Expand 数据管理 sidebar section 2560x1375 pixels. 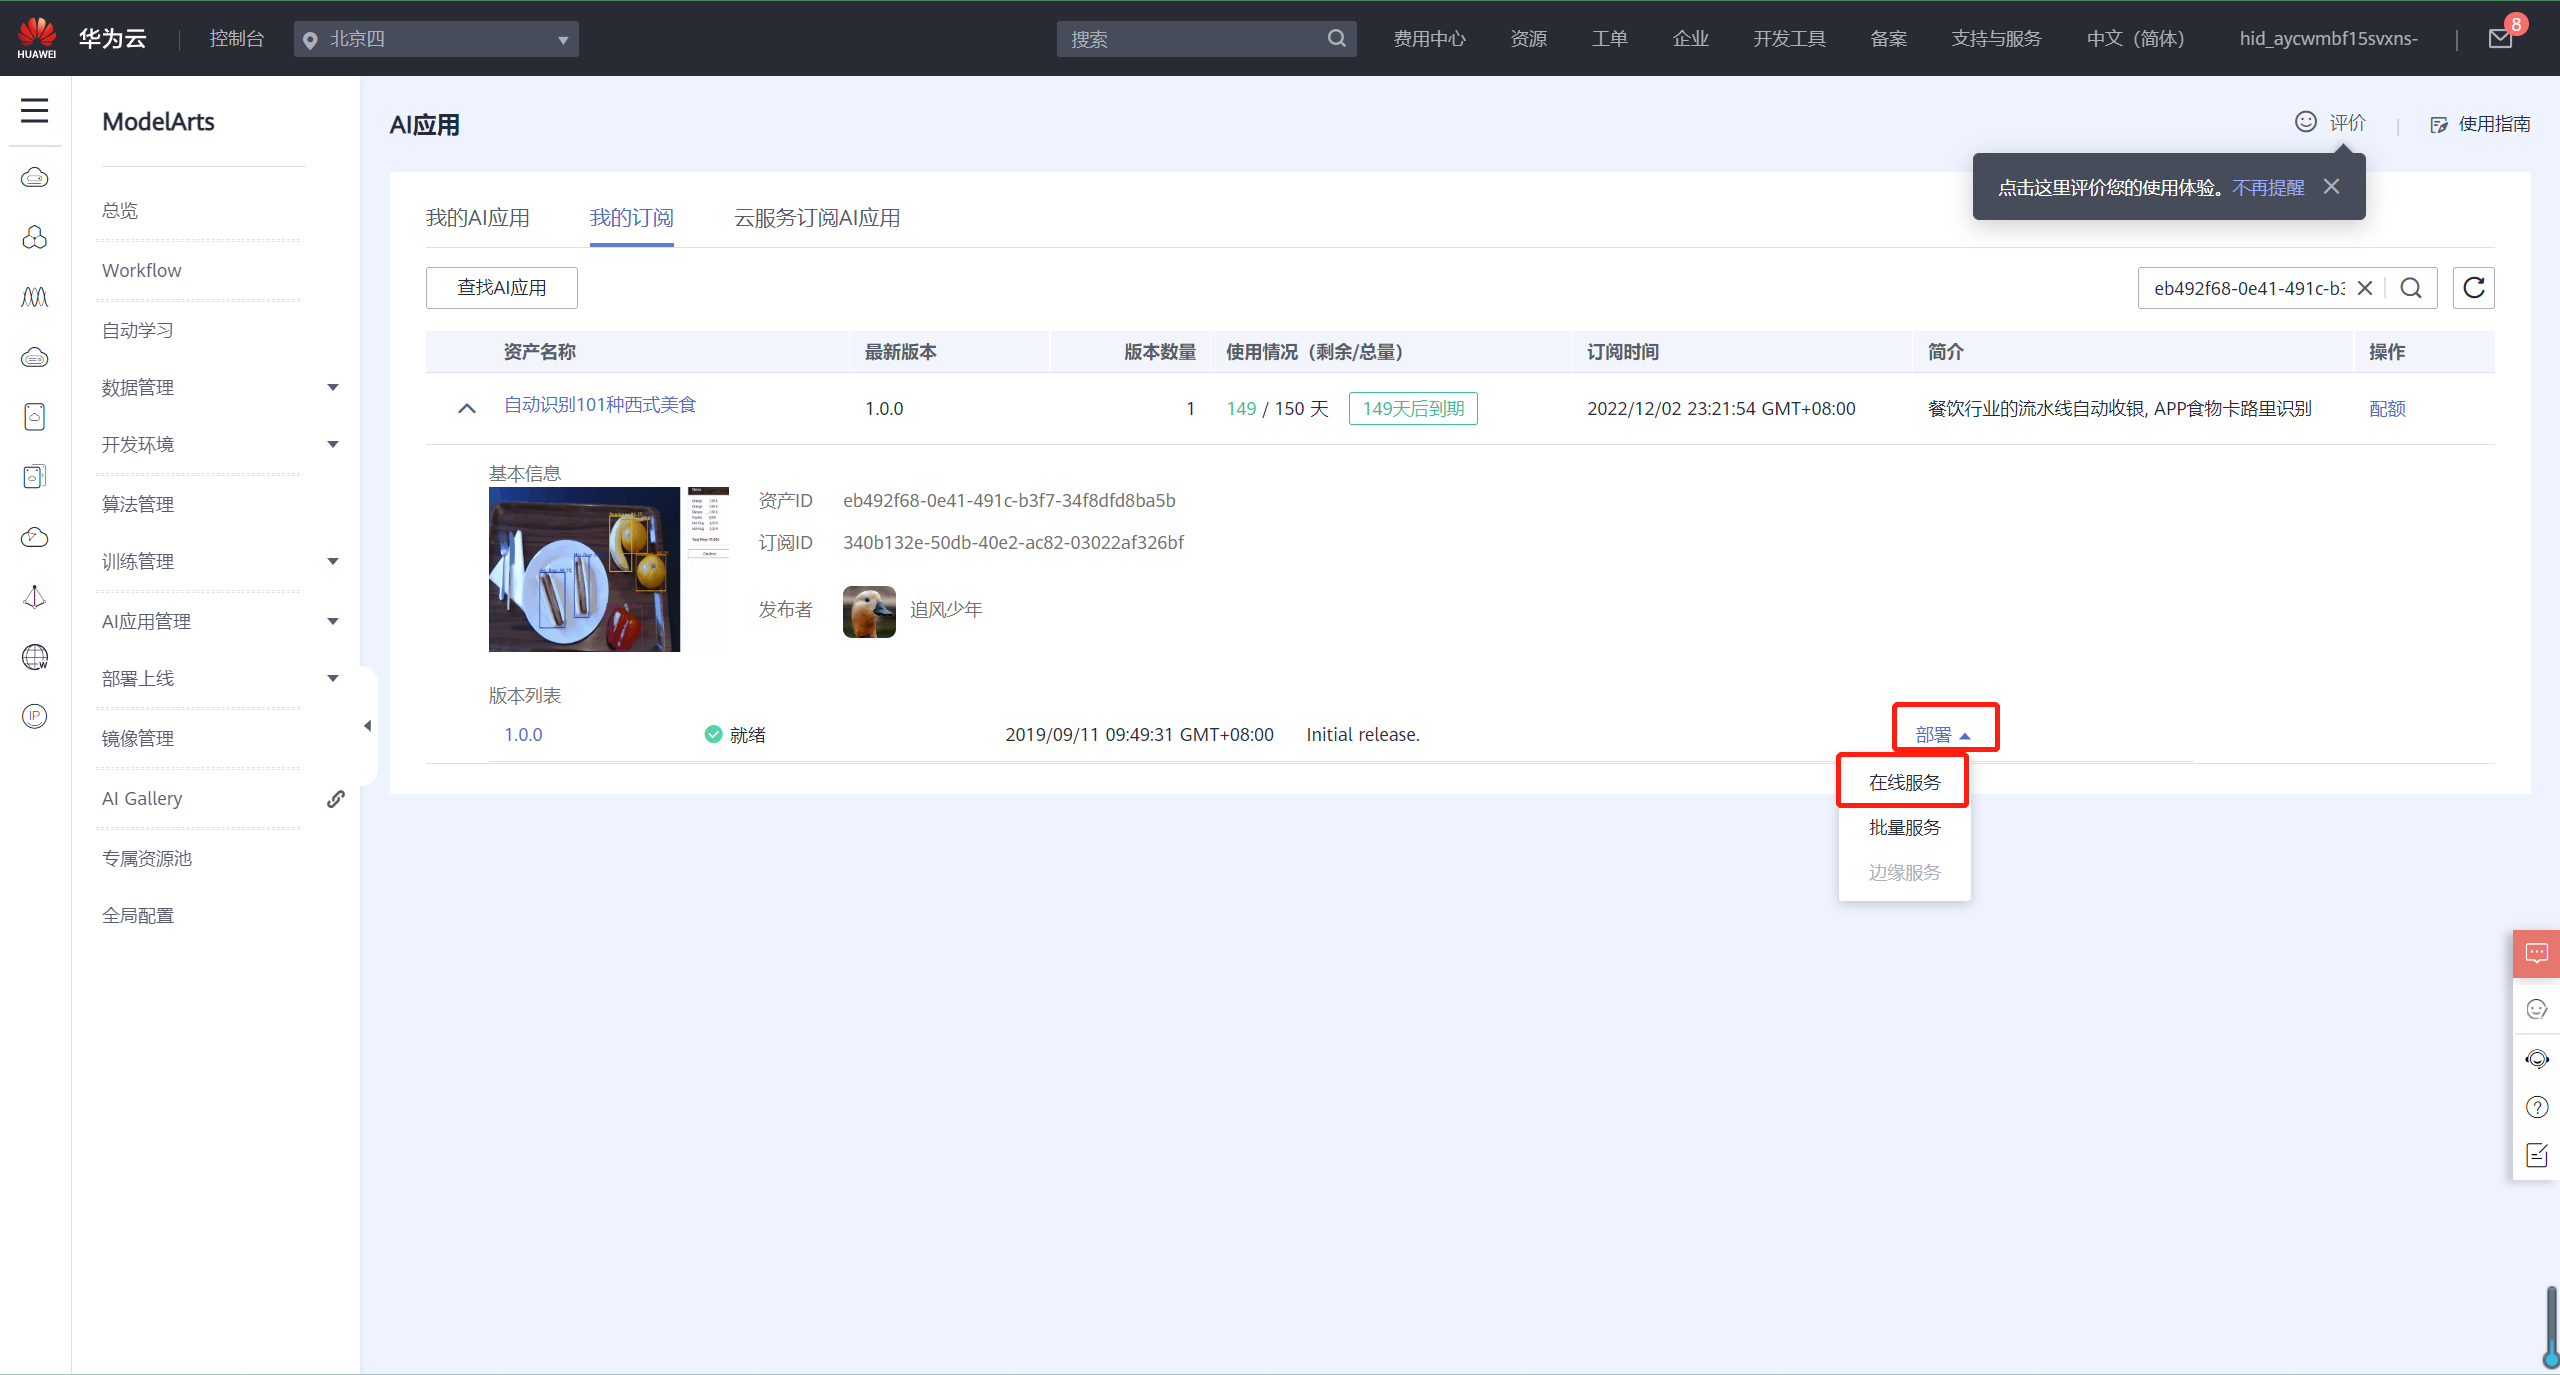(333, 387)
